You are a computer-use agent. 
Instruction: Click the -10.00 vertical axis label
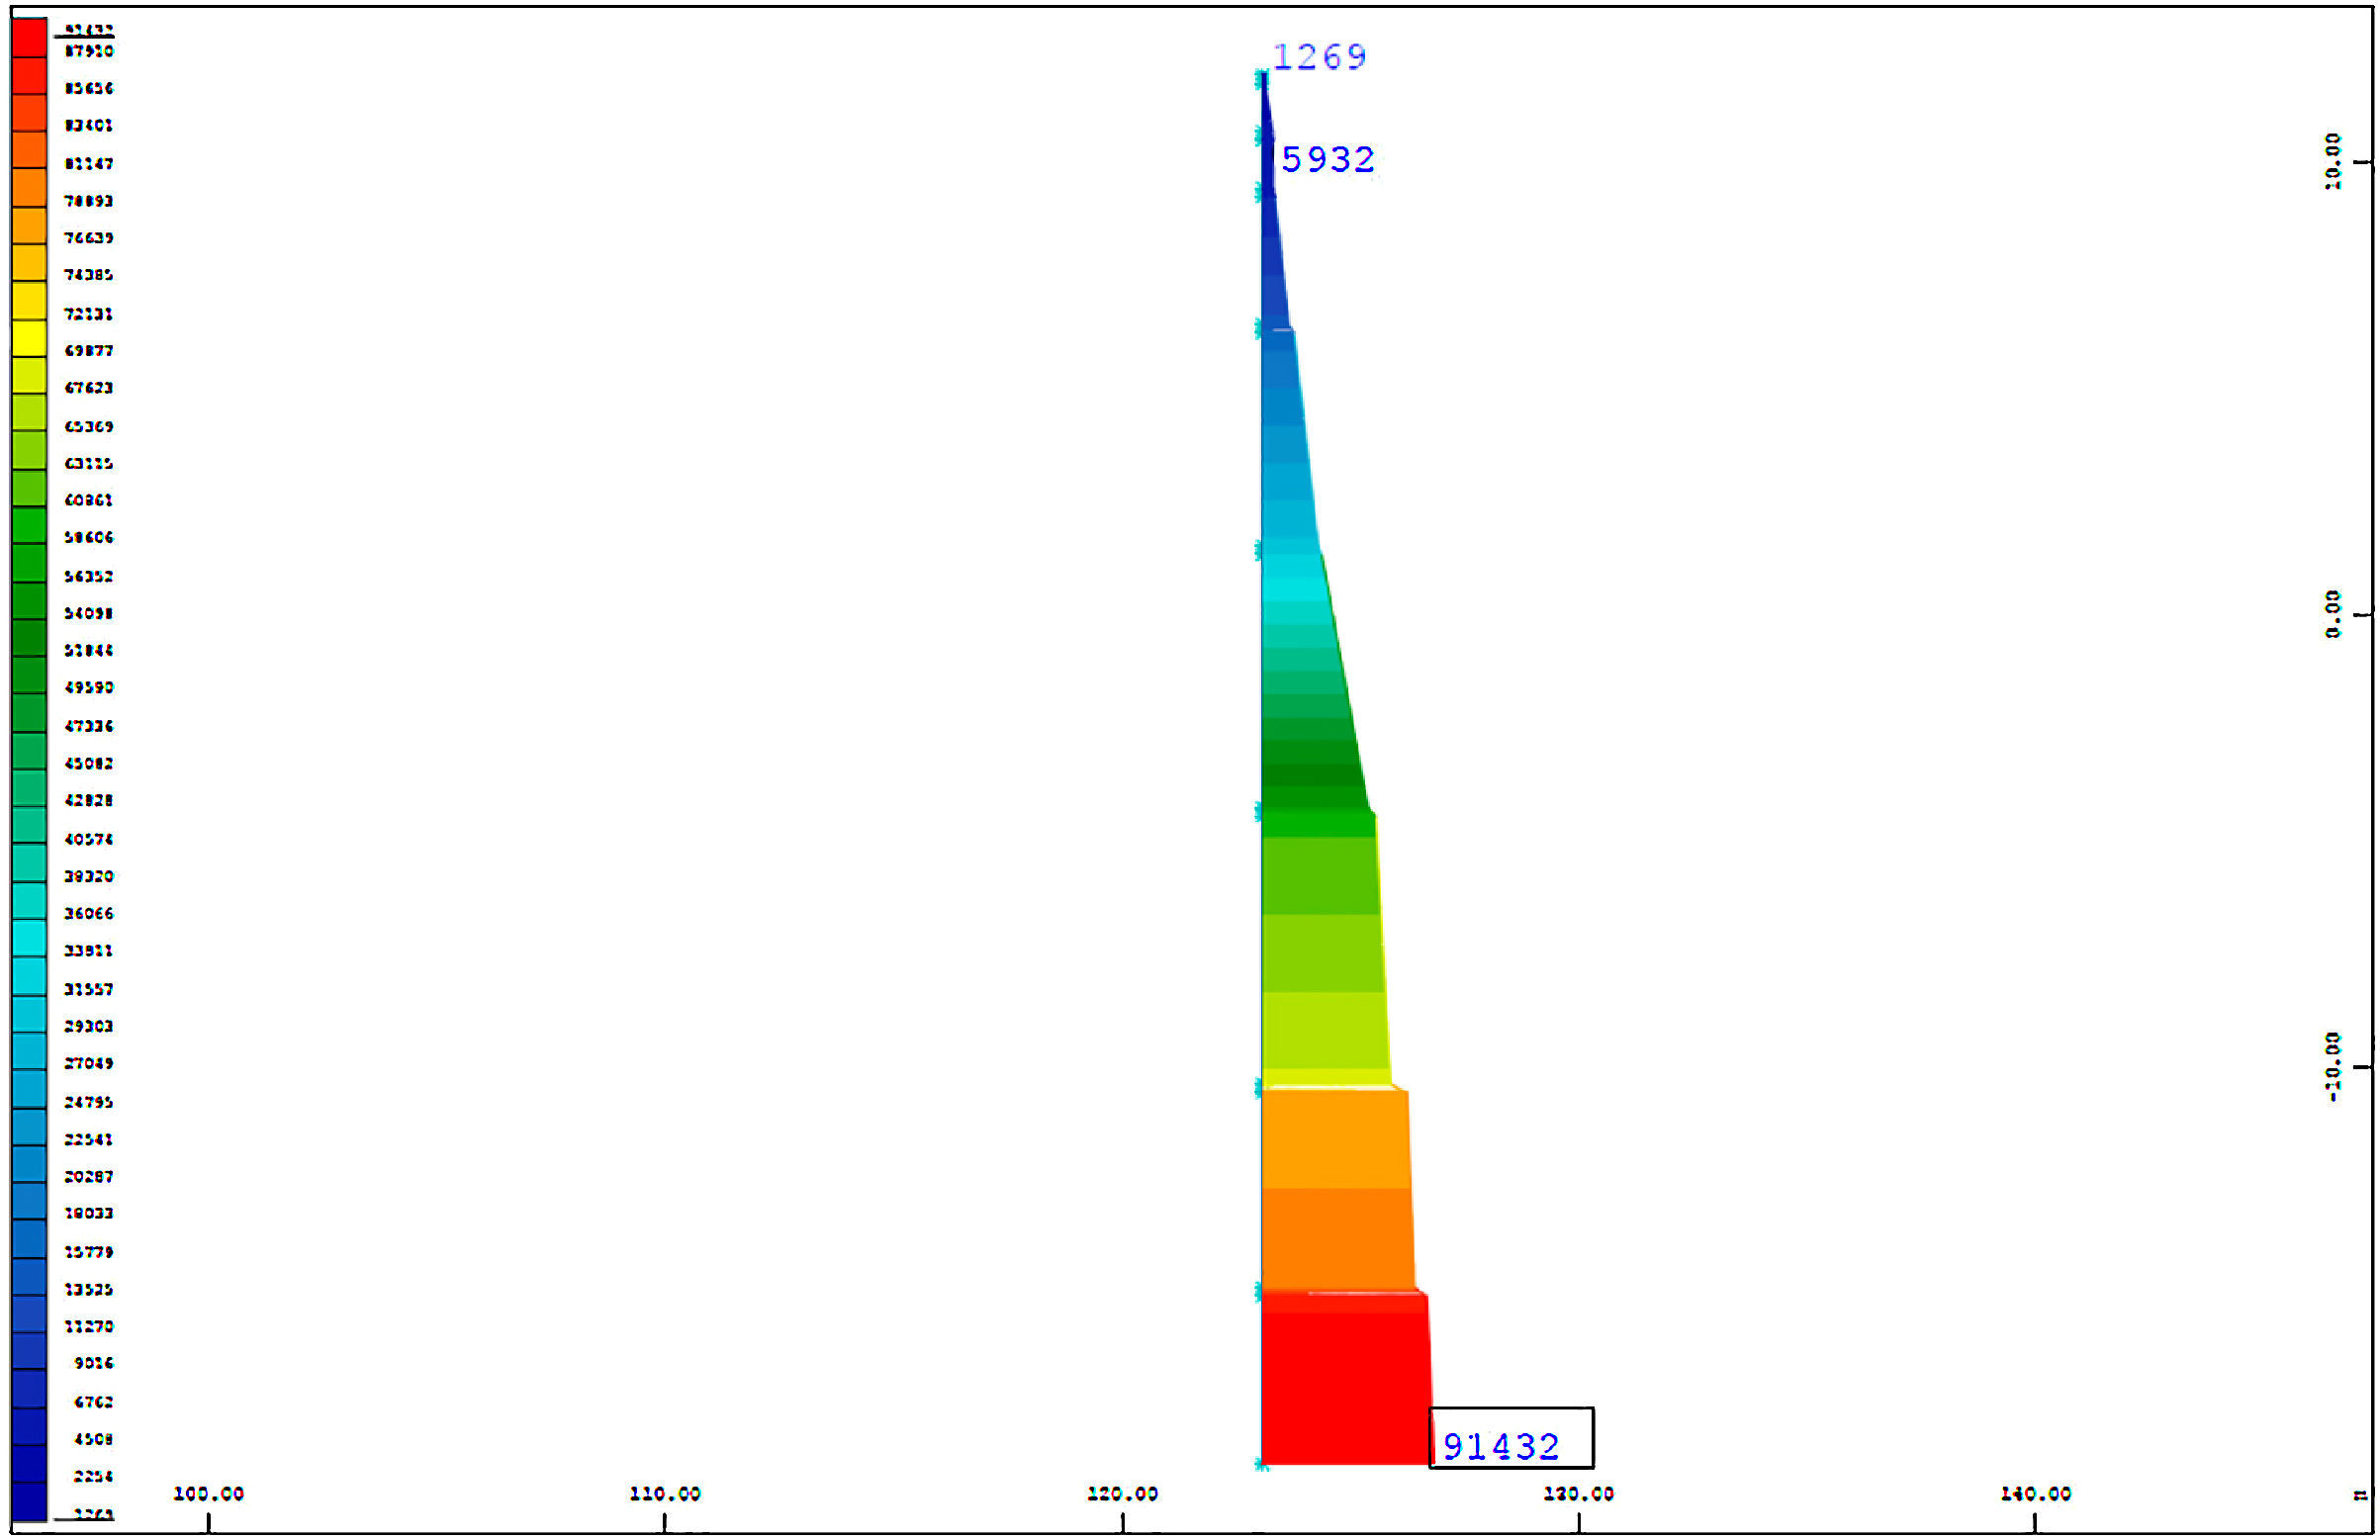(x=2332, y=1066)
